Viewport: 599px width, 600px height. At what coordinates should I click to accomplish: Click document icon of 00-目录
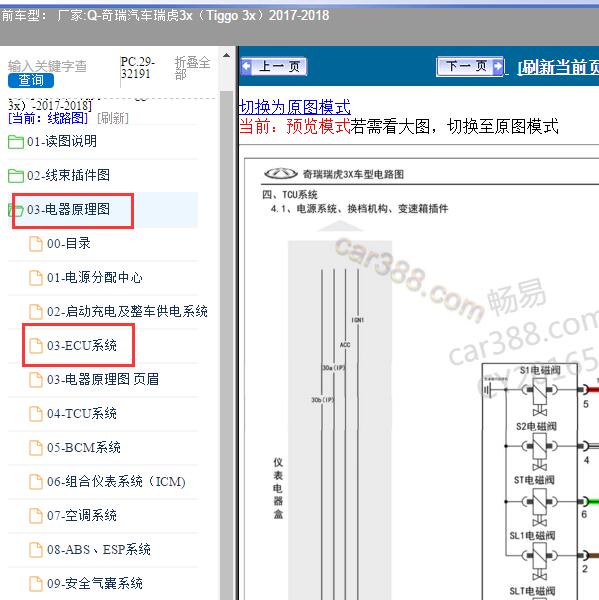(x=36, y=244)
